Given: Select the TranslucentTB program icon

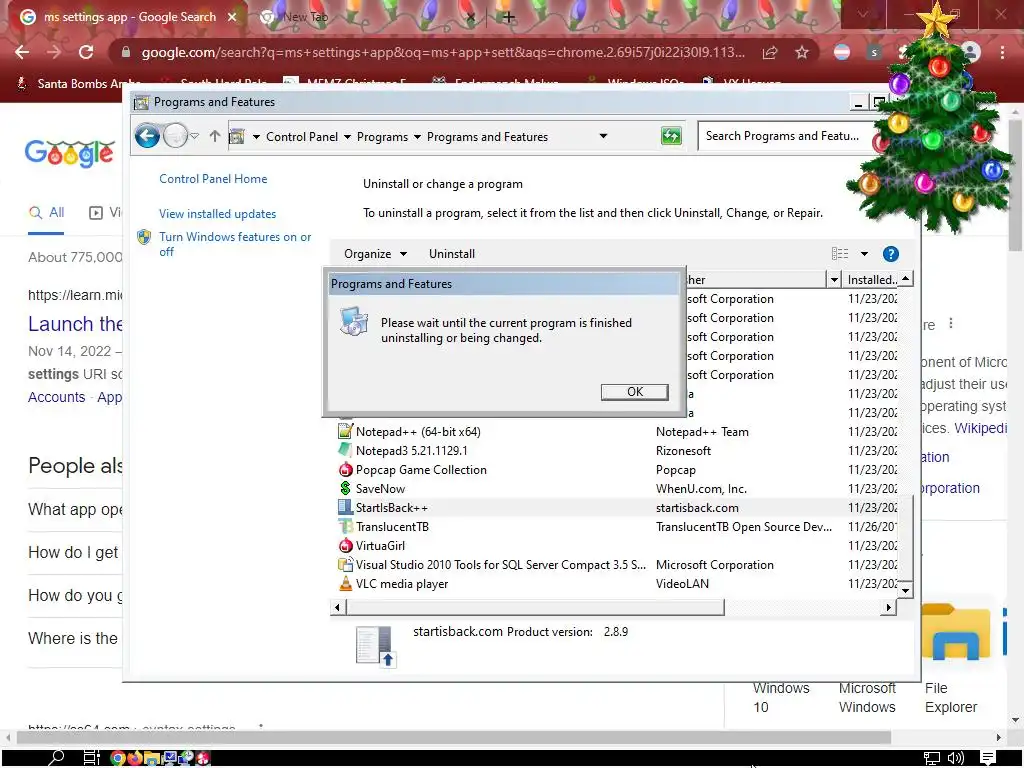Looking at the screenshot, I should 345,526.
